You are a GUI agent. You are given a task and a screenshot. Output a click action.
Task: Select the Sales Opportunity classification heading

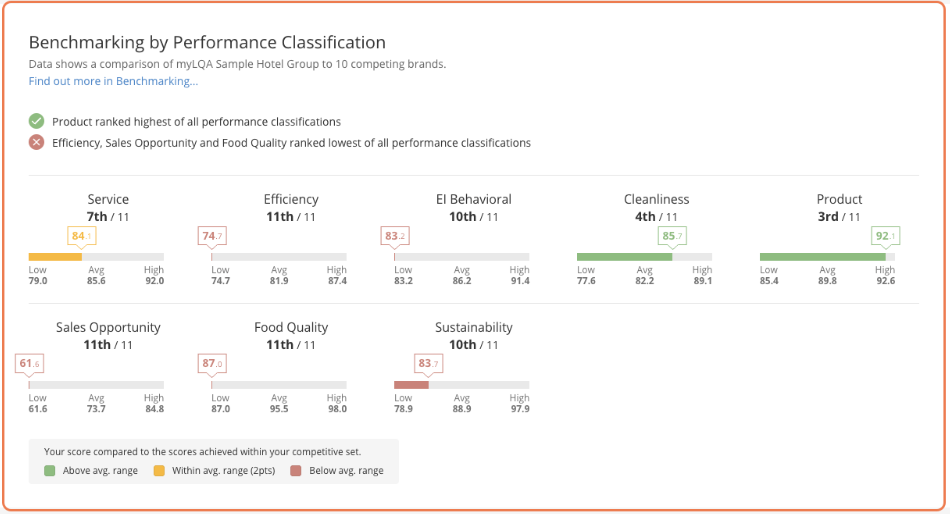[x=108, y=327]
